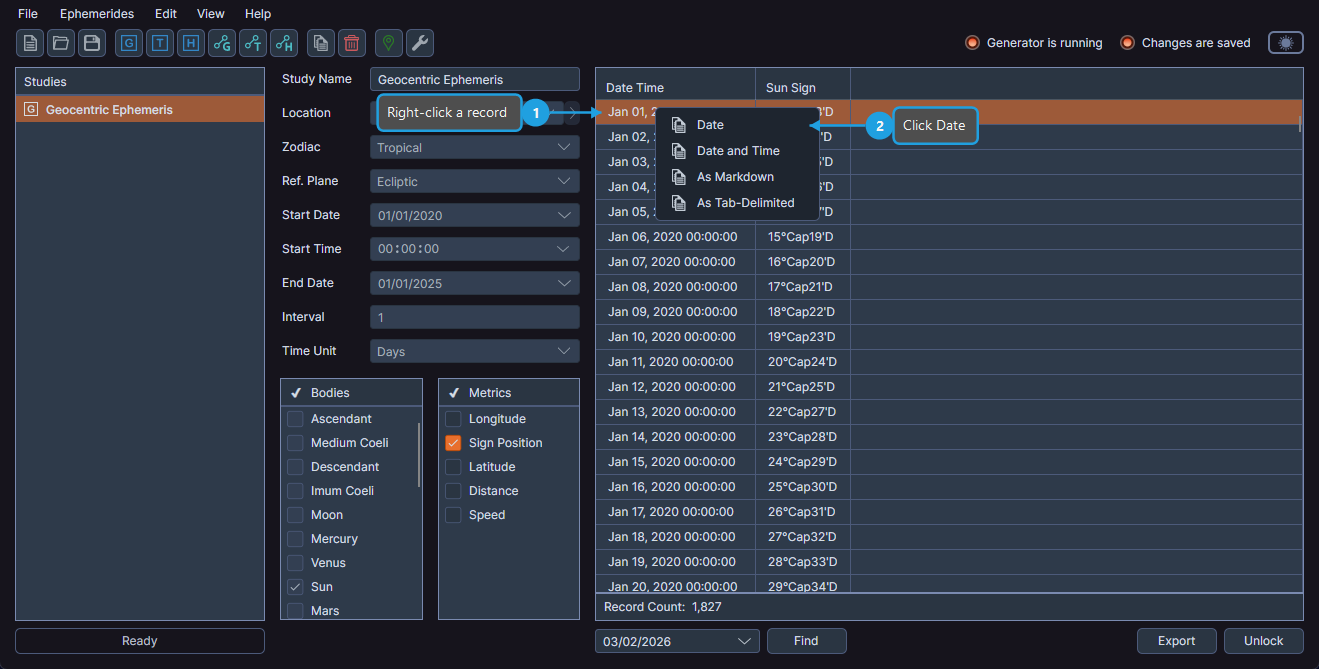This screenshot has height=669, width=1319.
Task: Expand the Time Unit dropdown
Action: coord(474,350)
